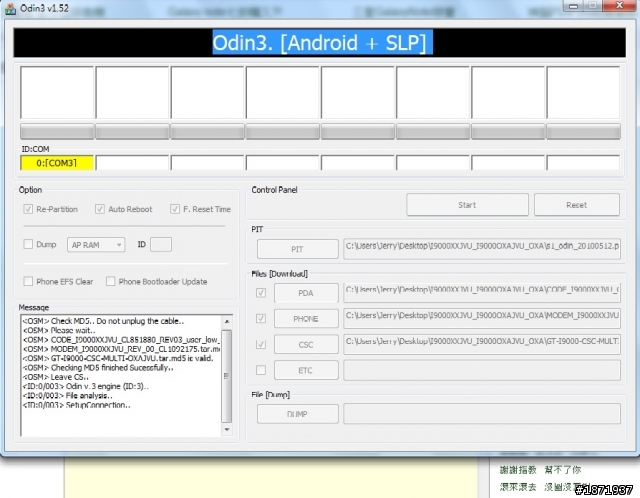Click Message log scrollbar down arrow

click(227, 429)
